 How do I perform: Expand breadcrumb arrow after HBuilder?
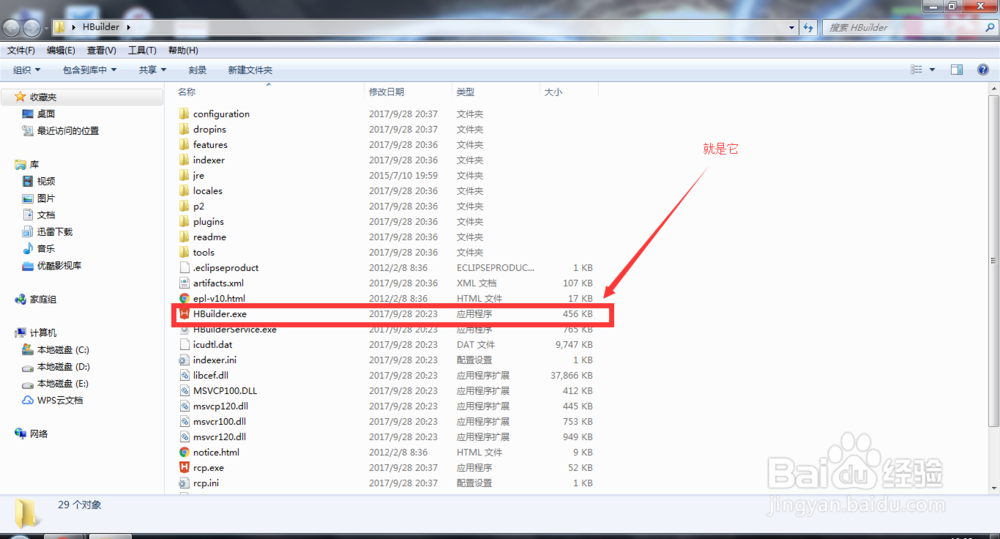pyautogui.click(x=128, y=27)
